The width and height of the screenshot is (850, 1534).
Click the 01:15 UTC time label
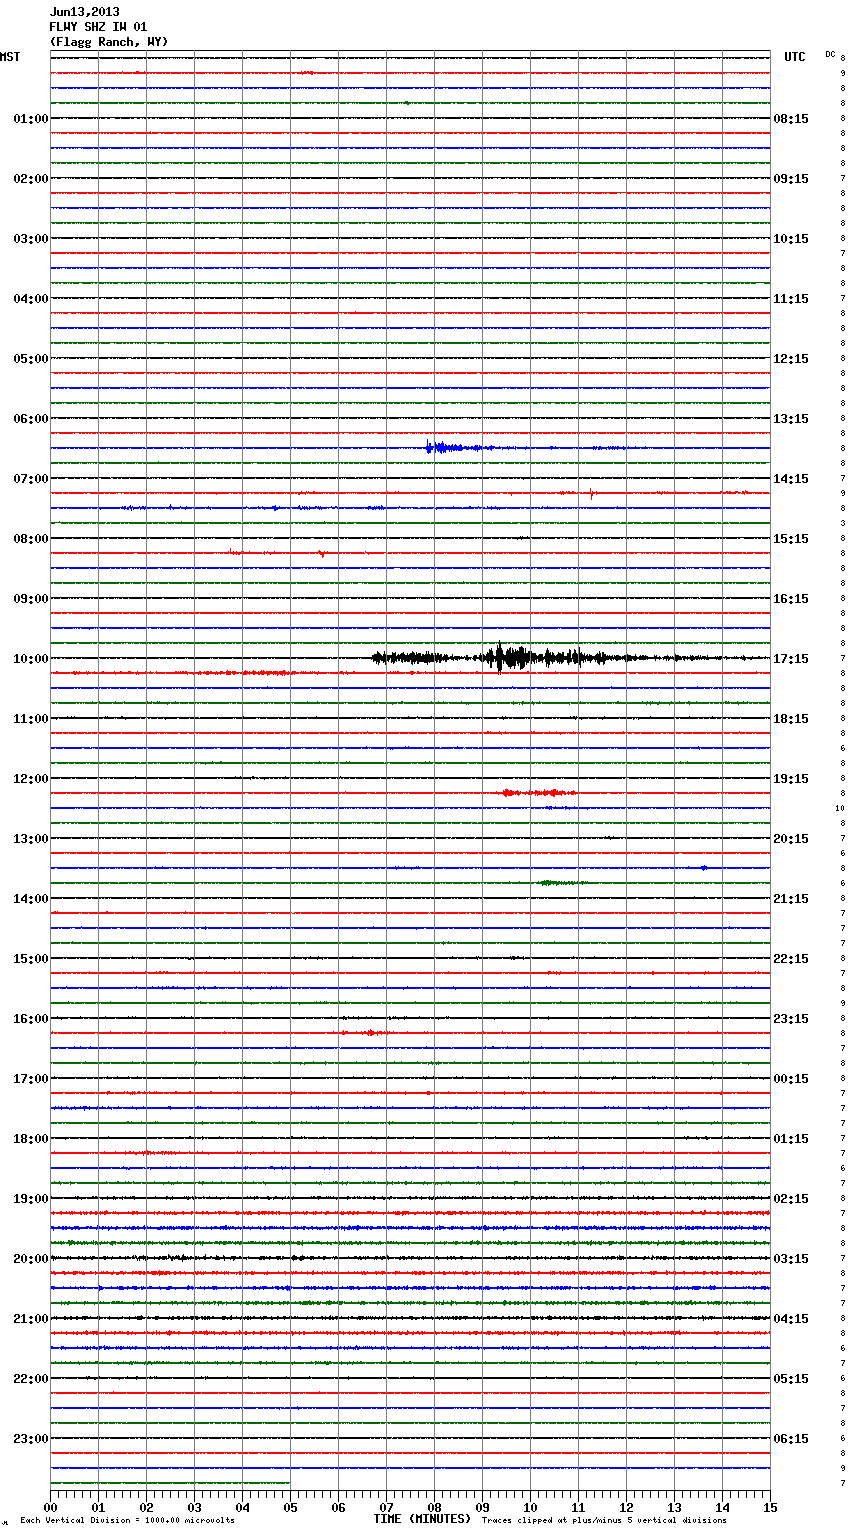[x=791, y=1139]
